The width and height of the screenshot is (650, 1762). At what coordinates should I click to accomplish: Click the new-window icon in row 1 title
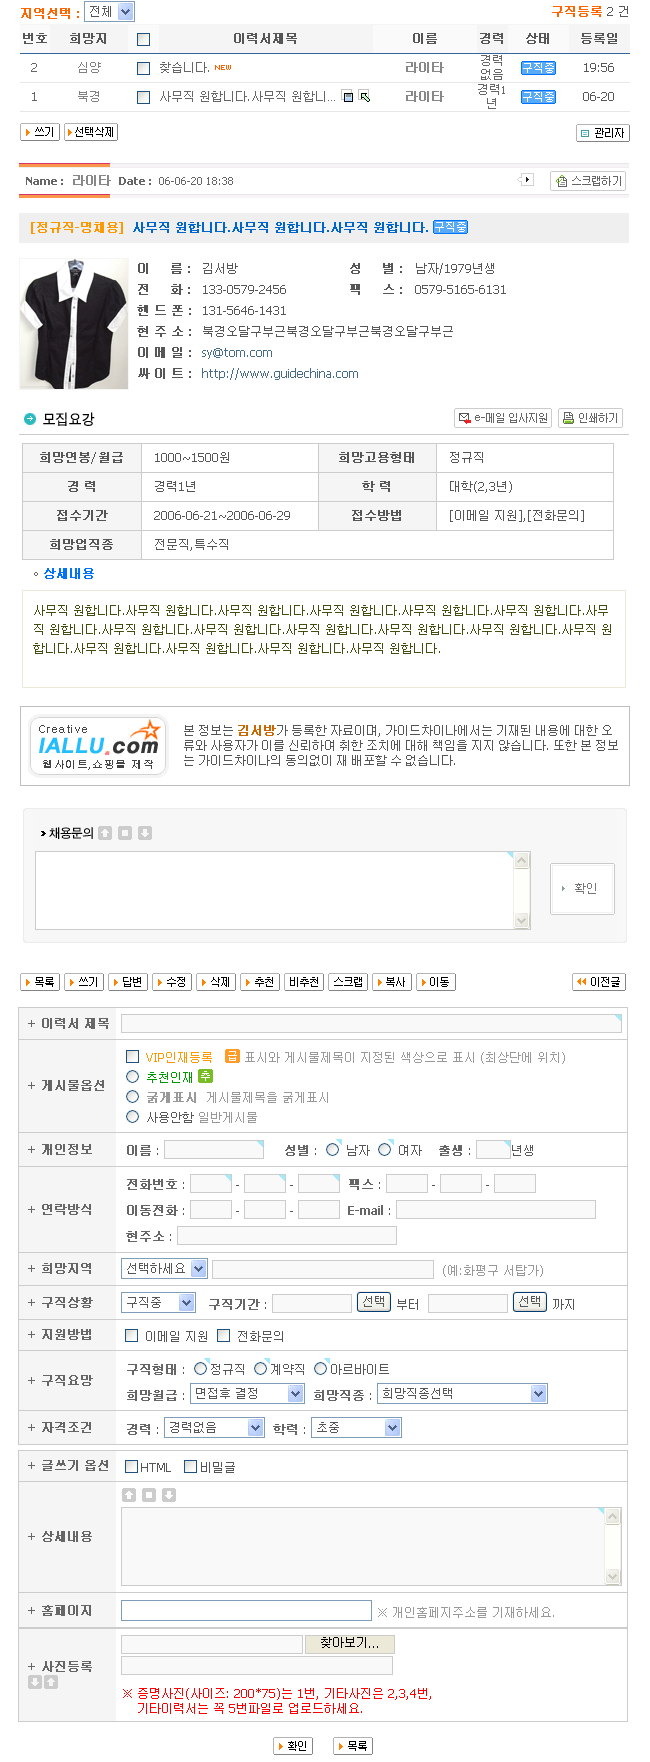tap(364, 97)
